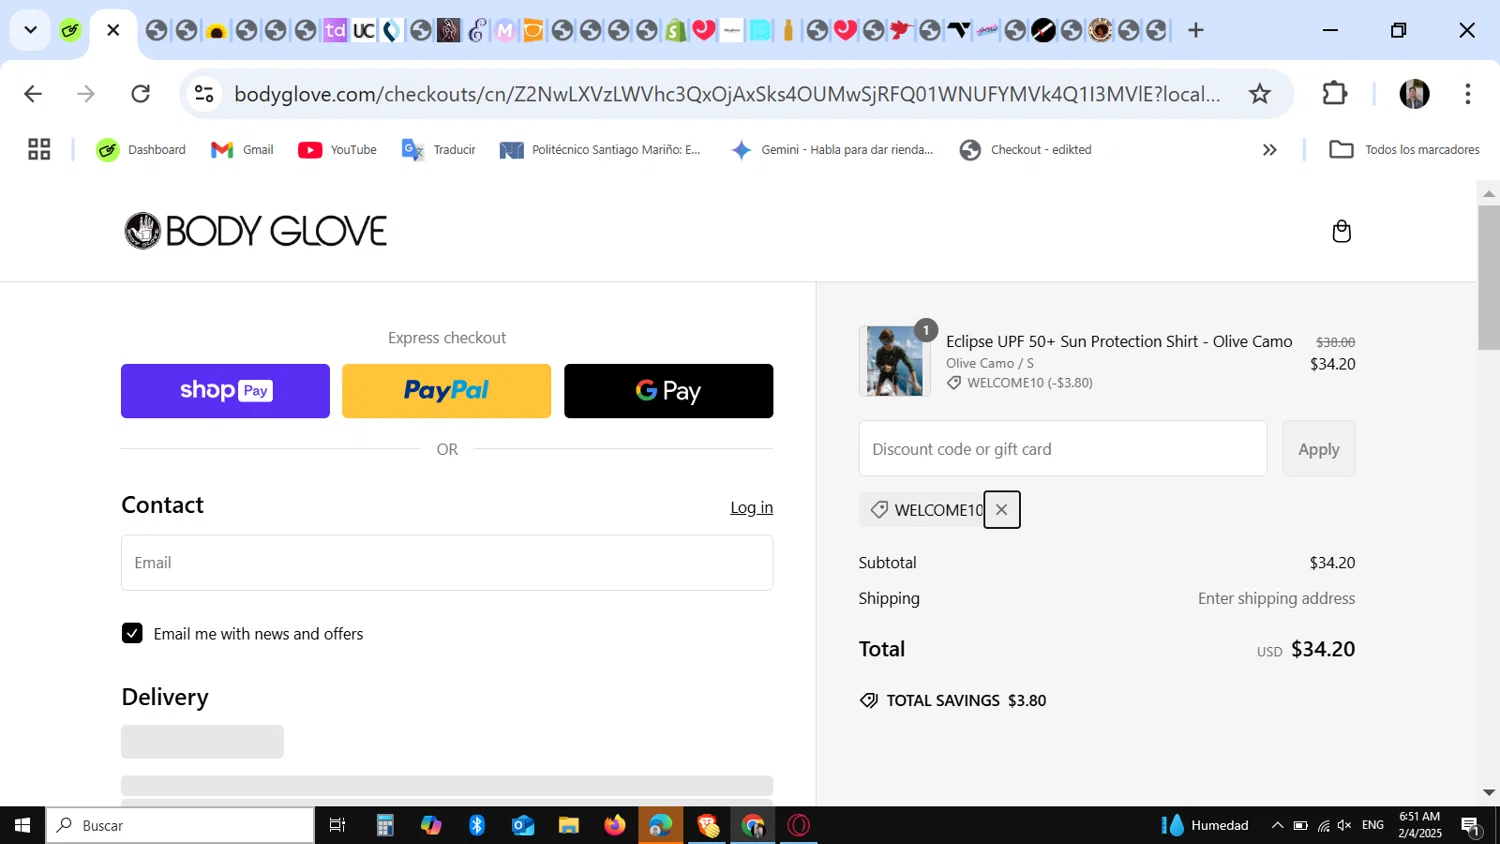Remove the WELCOME10 discount code
The width and height of the screenshot is (1500, 844).
click(x=1001, y=510)
